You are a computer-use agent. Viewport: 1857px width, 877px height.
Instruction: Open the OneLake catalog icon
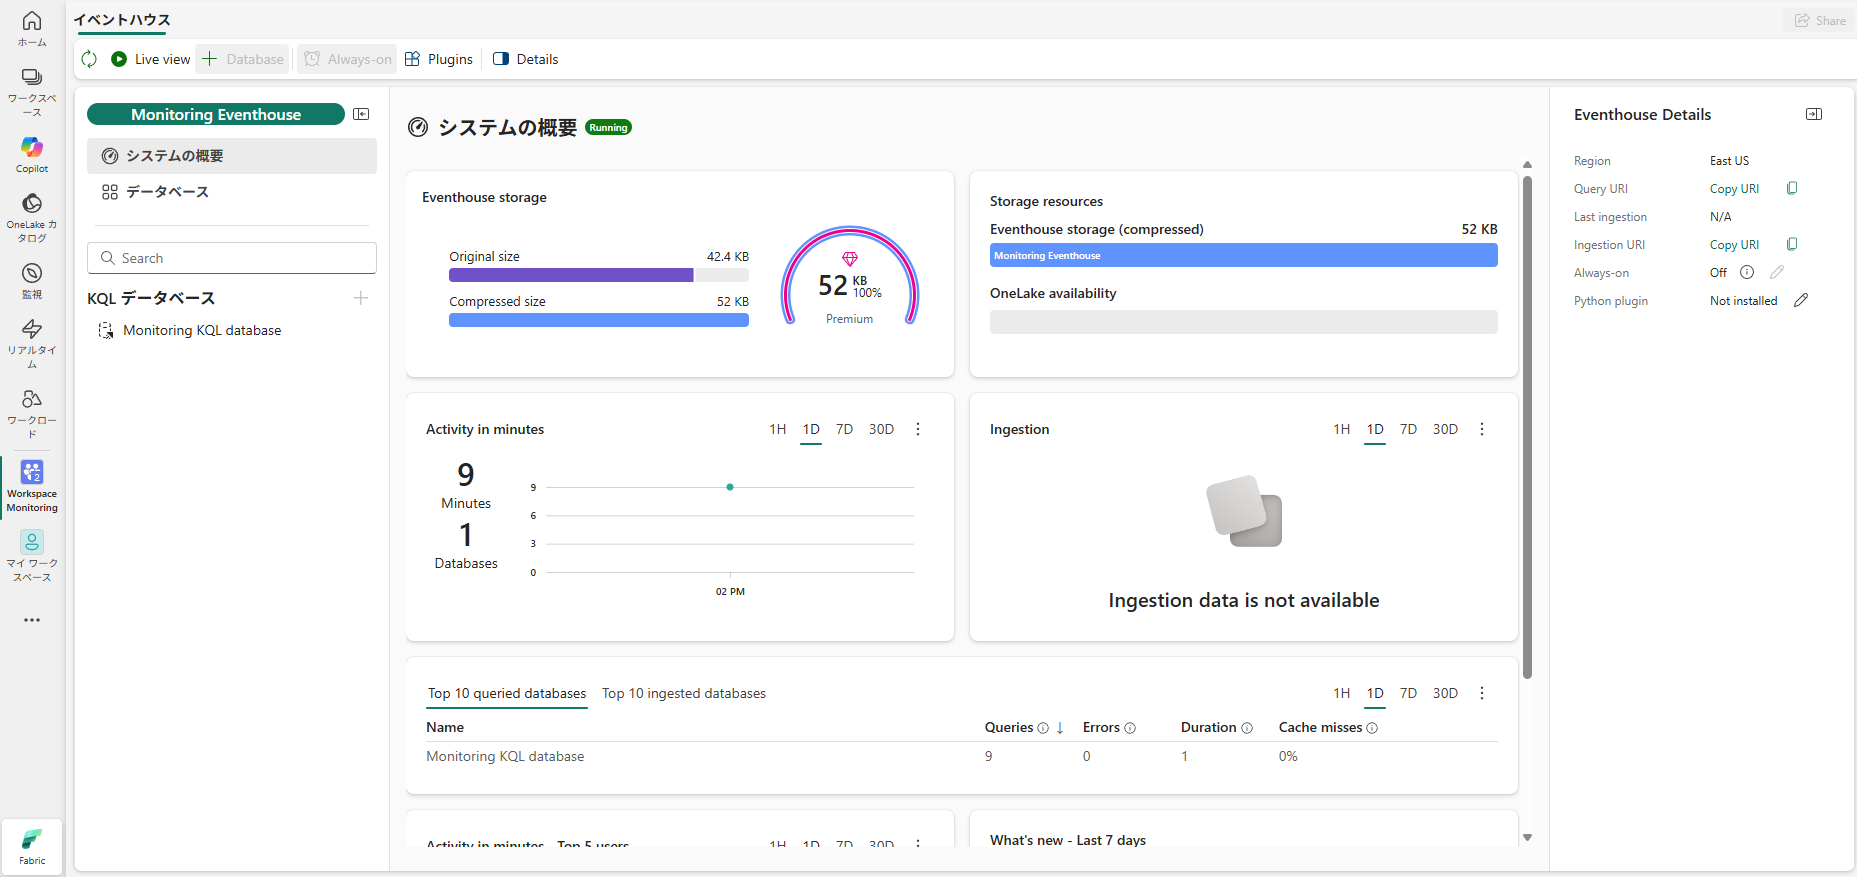pos(32,217)
